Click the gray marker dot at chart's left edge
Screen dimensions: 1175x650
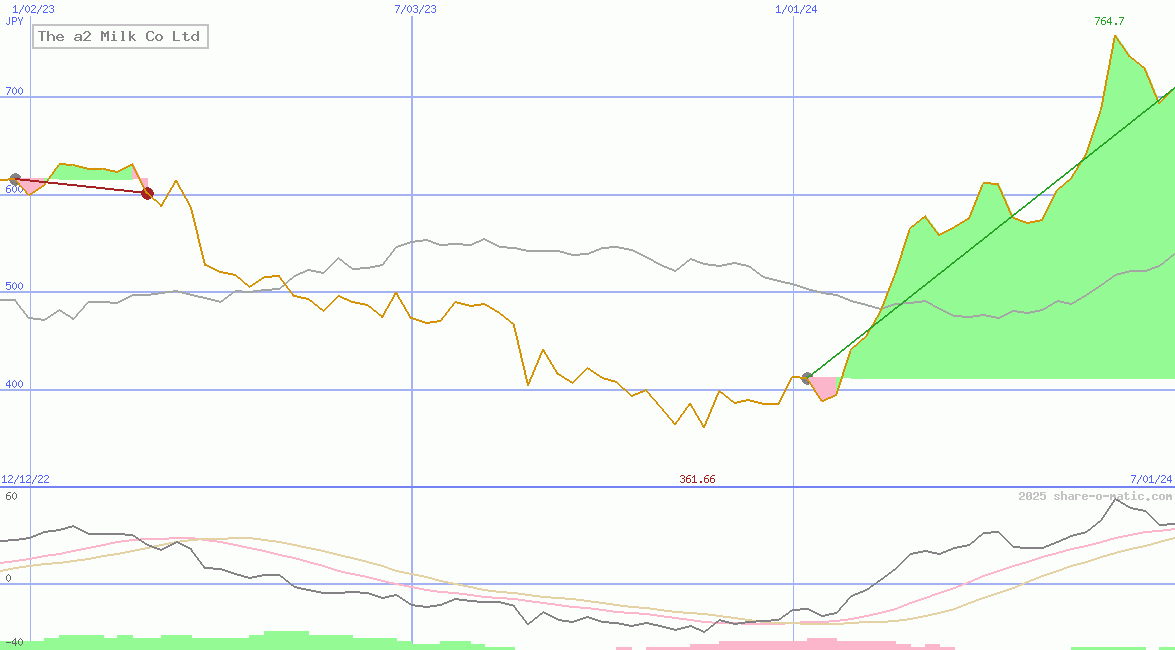point(14,179)
